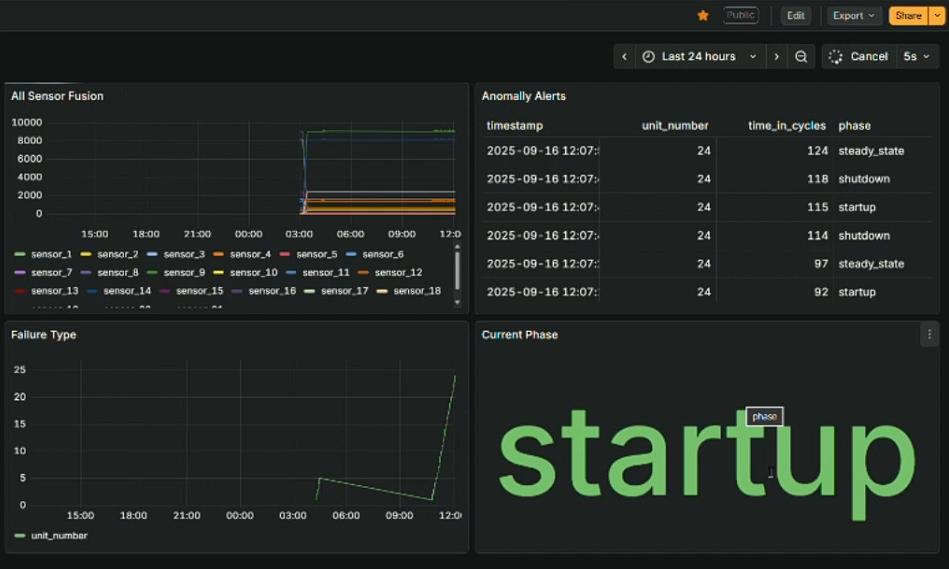This screenshot has height=569, width=949.
Task: Zoom out the time range
Action: click(801, 56)
